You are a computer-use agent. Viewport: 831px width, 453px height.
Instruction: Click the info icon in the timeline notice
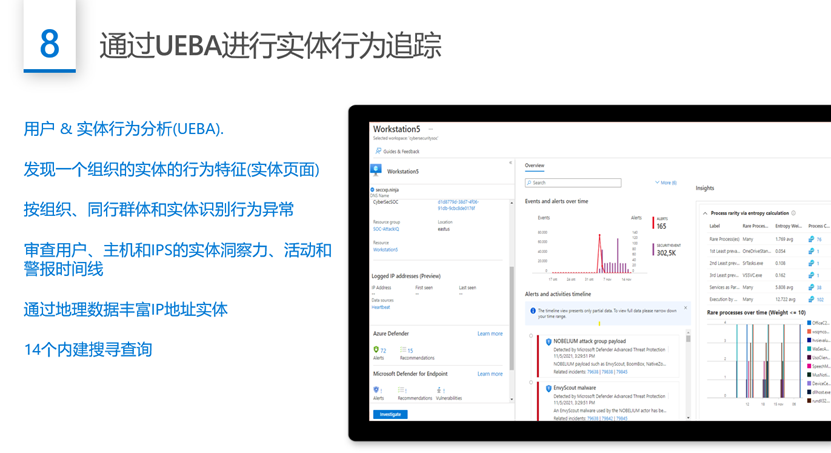pos(533,311)
